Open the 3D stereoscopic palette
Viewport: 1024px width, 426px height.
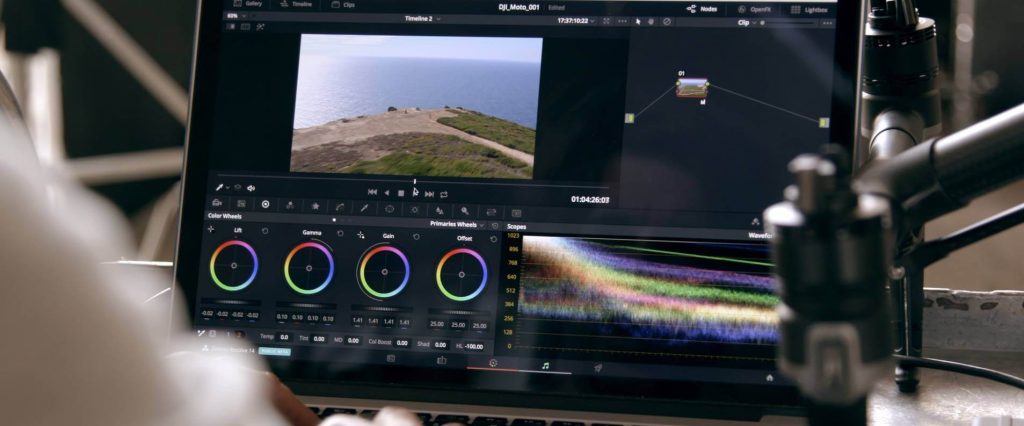coord(517,213)
